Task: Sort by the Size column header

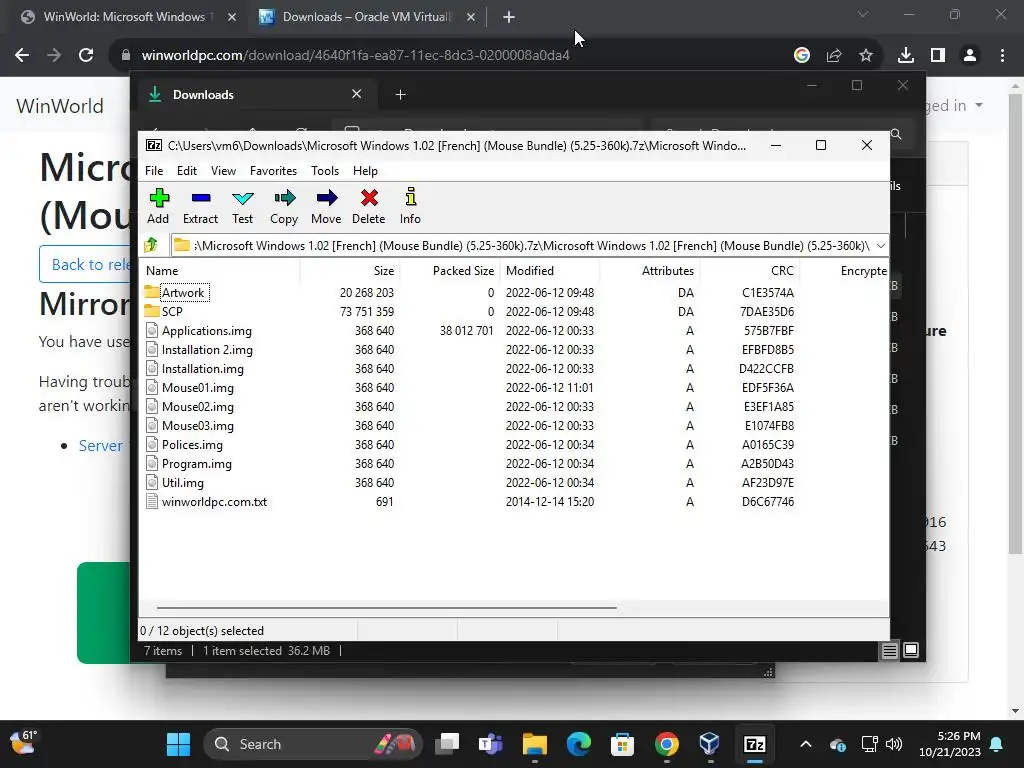Action: coord(350,270)
